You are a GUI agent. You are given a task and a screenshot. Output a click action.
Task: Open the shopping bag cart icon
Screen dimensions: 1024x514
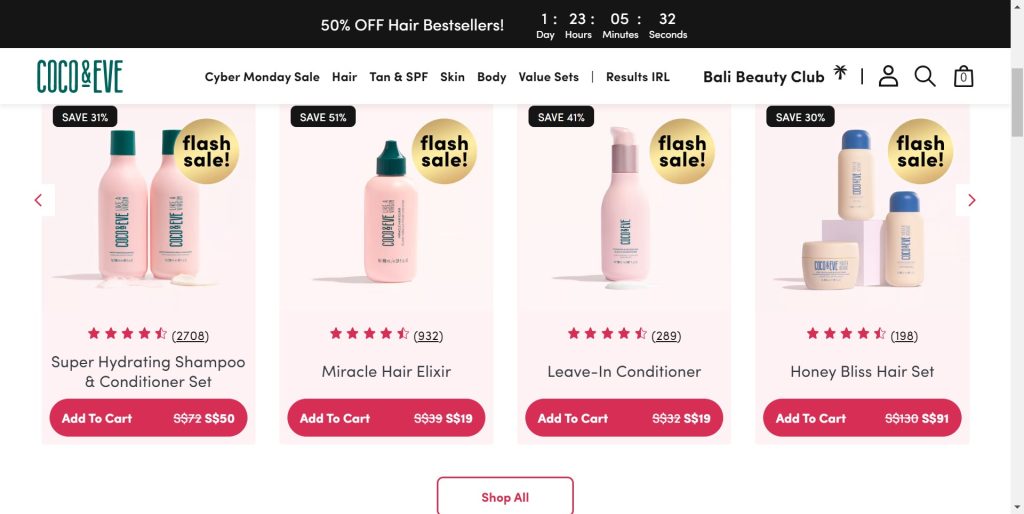click(963, 76)
